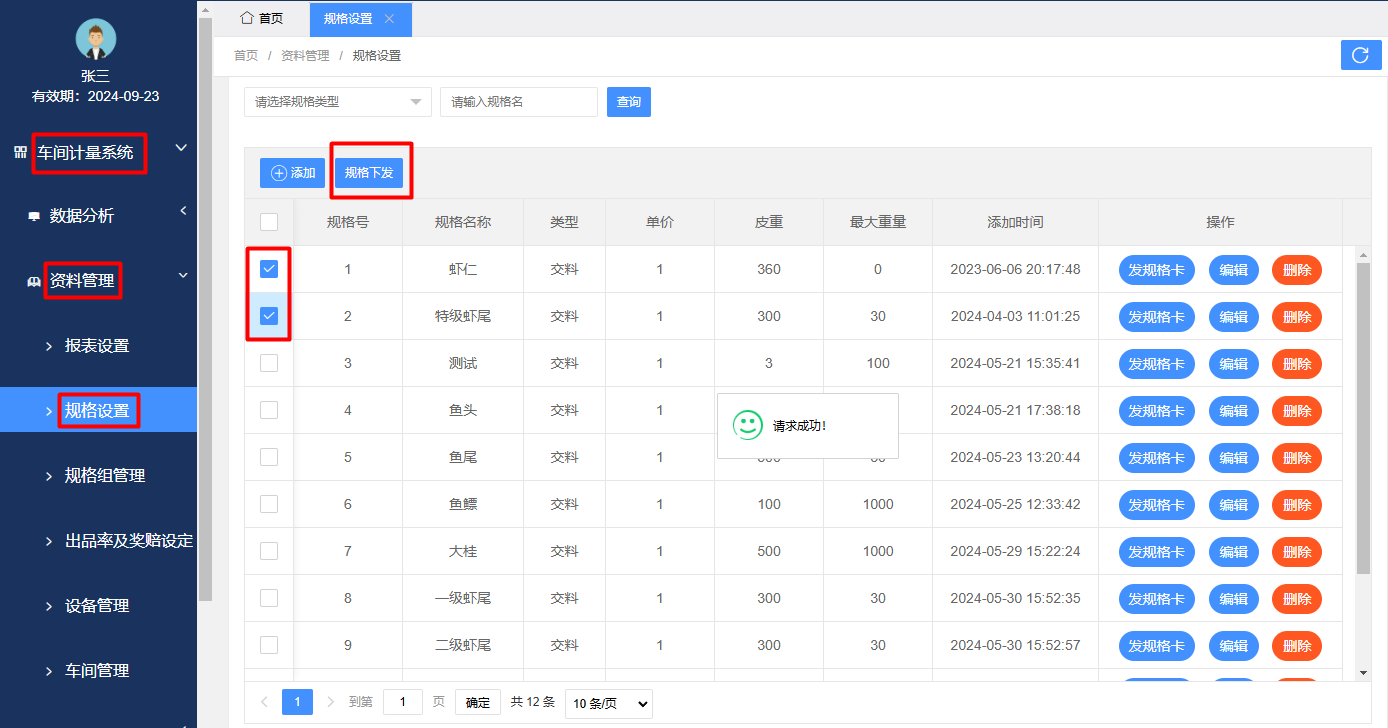
Task: Click the plus icon on 添加 button
Action: tap(279, 173)
